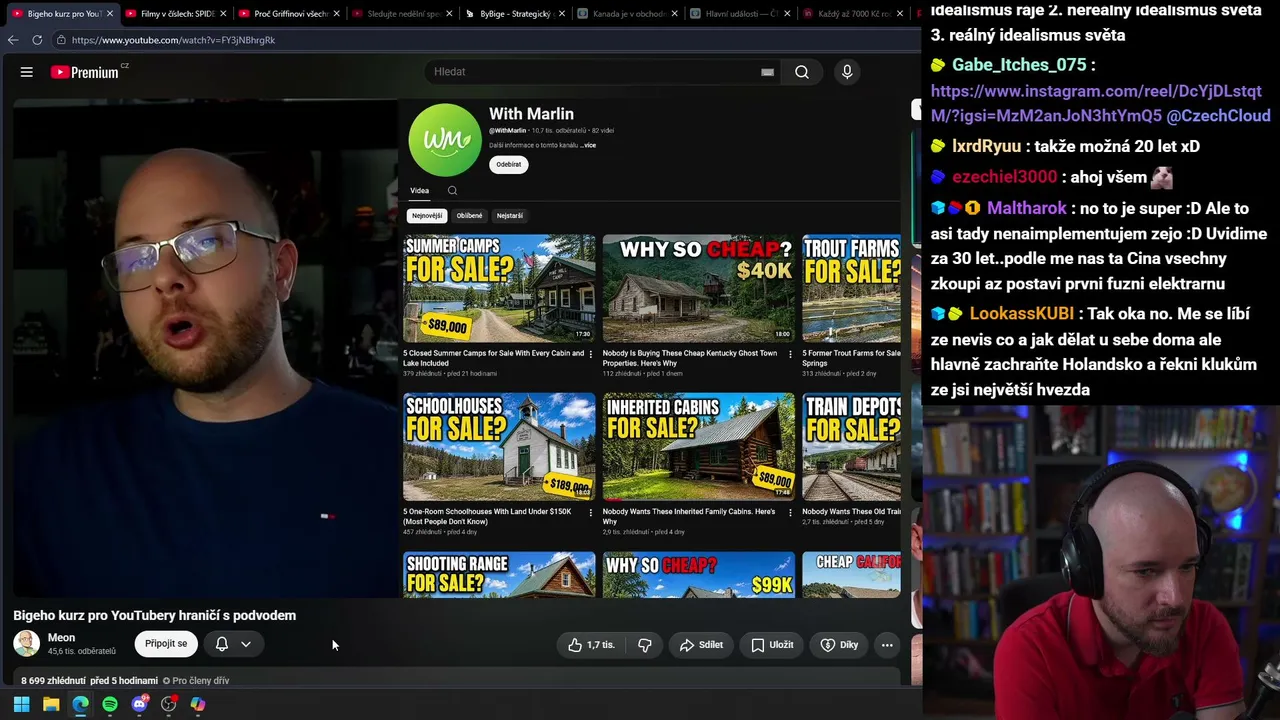Open the 'Inherited Cabins For Sale?' thumbnail
Viewport: 1280px width, 720px height.
click(699, 447)
